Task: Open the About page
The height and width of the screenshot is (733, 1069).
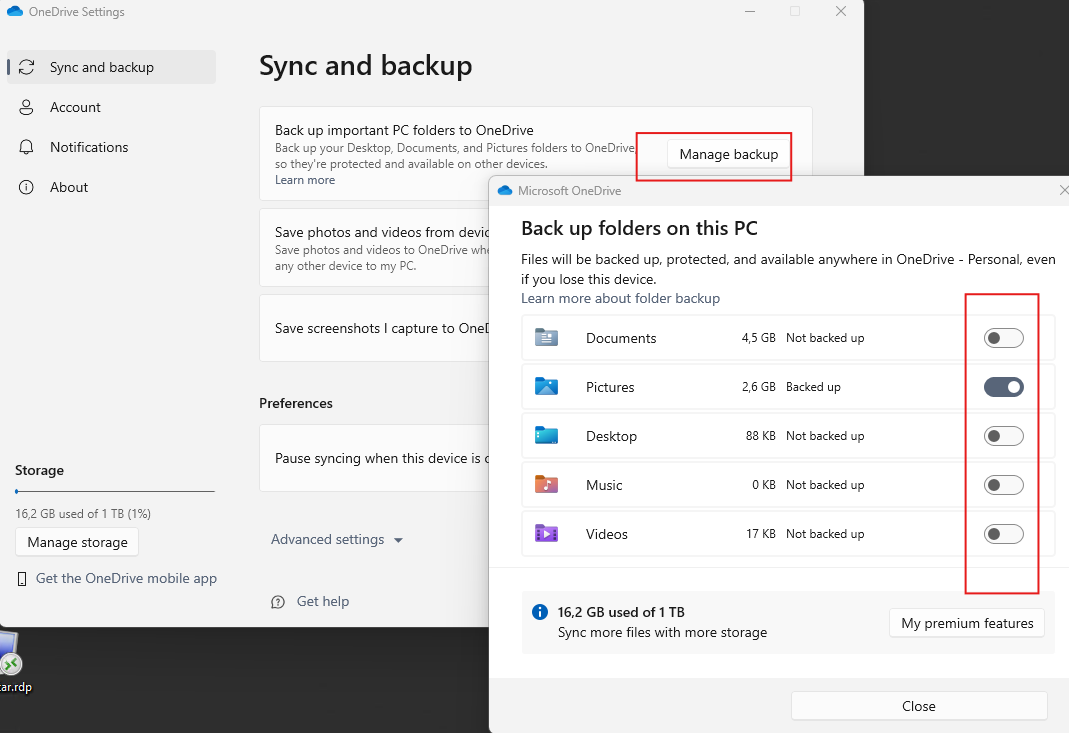Action: click(x=112, y=188)
